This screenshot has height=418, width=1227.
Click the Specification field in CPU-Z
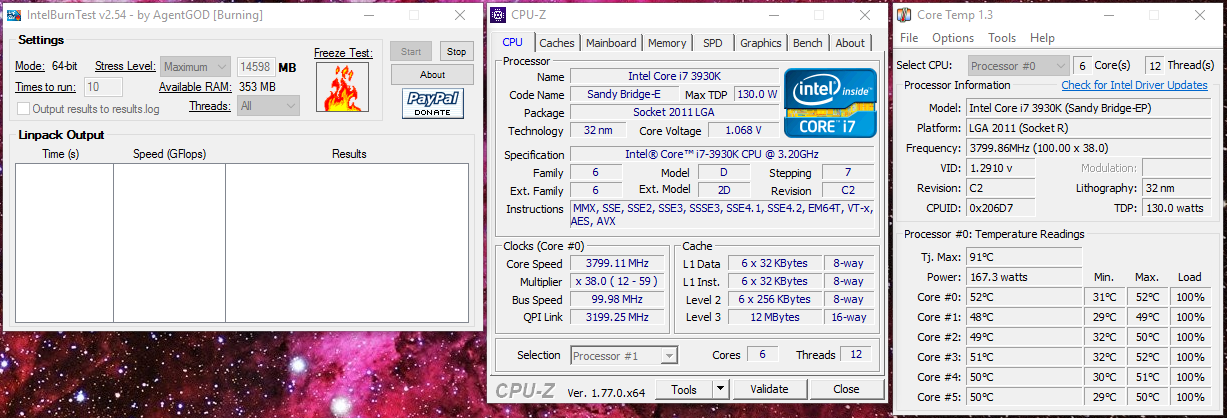click(723, 155)
